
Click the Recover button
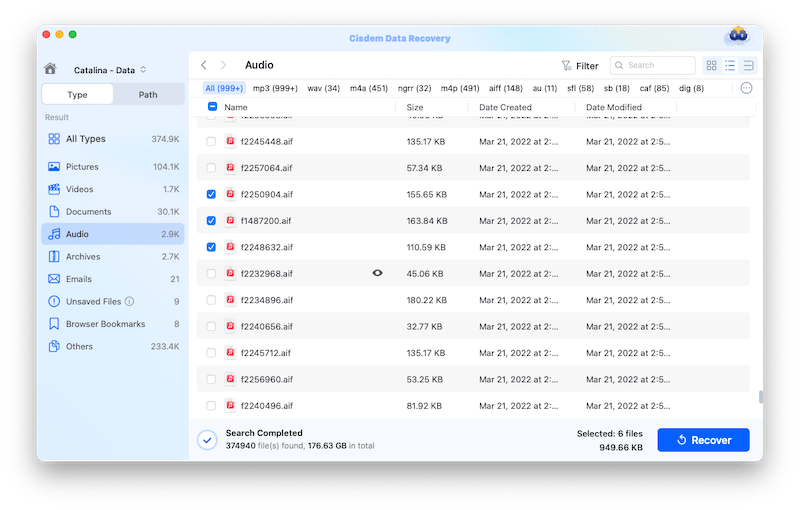[703, 440]
